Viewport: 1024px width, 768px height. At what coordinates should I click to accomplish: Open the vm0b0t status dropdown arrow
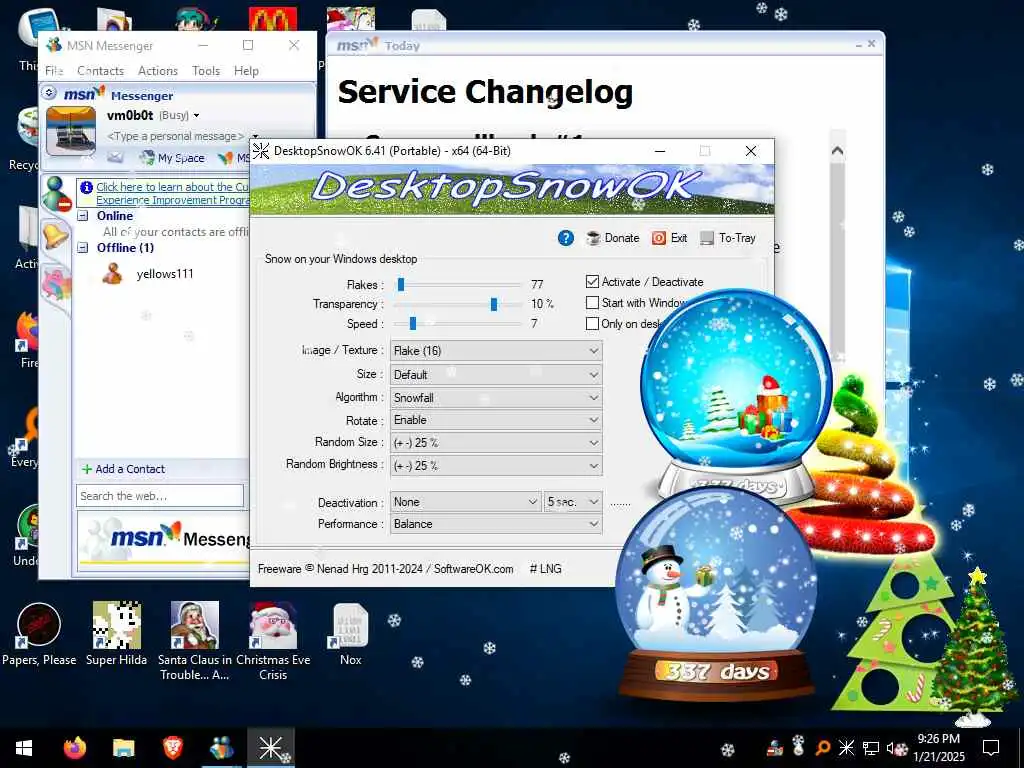pos(196,116)
